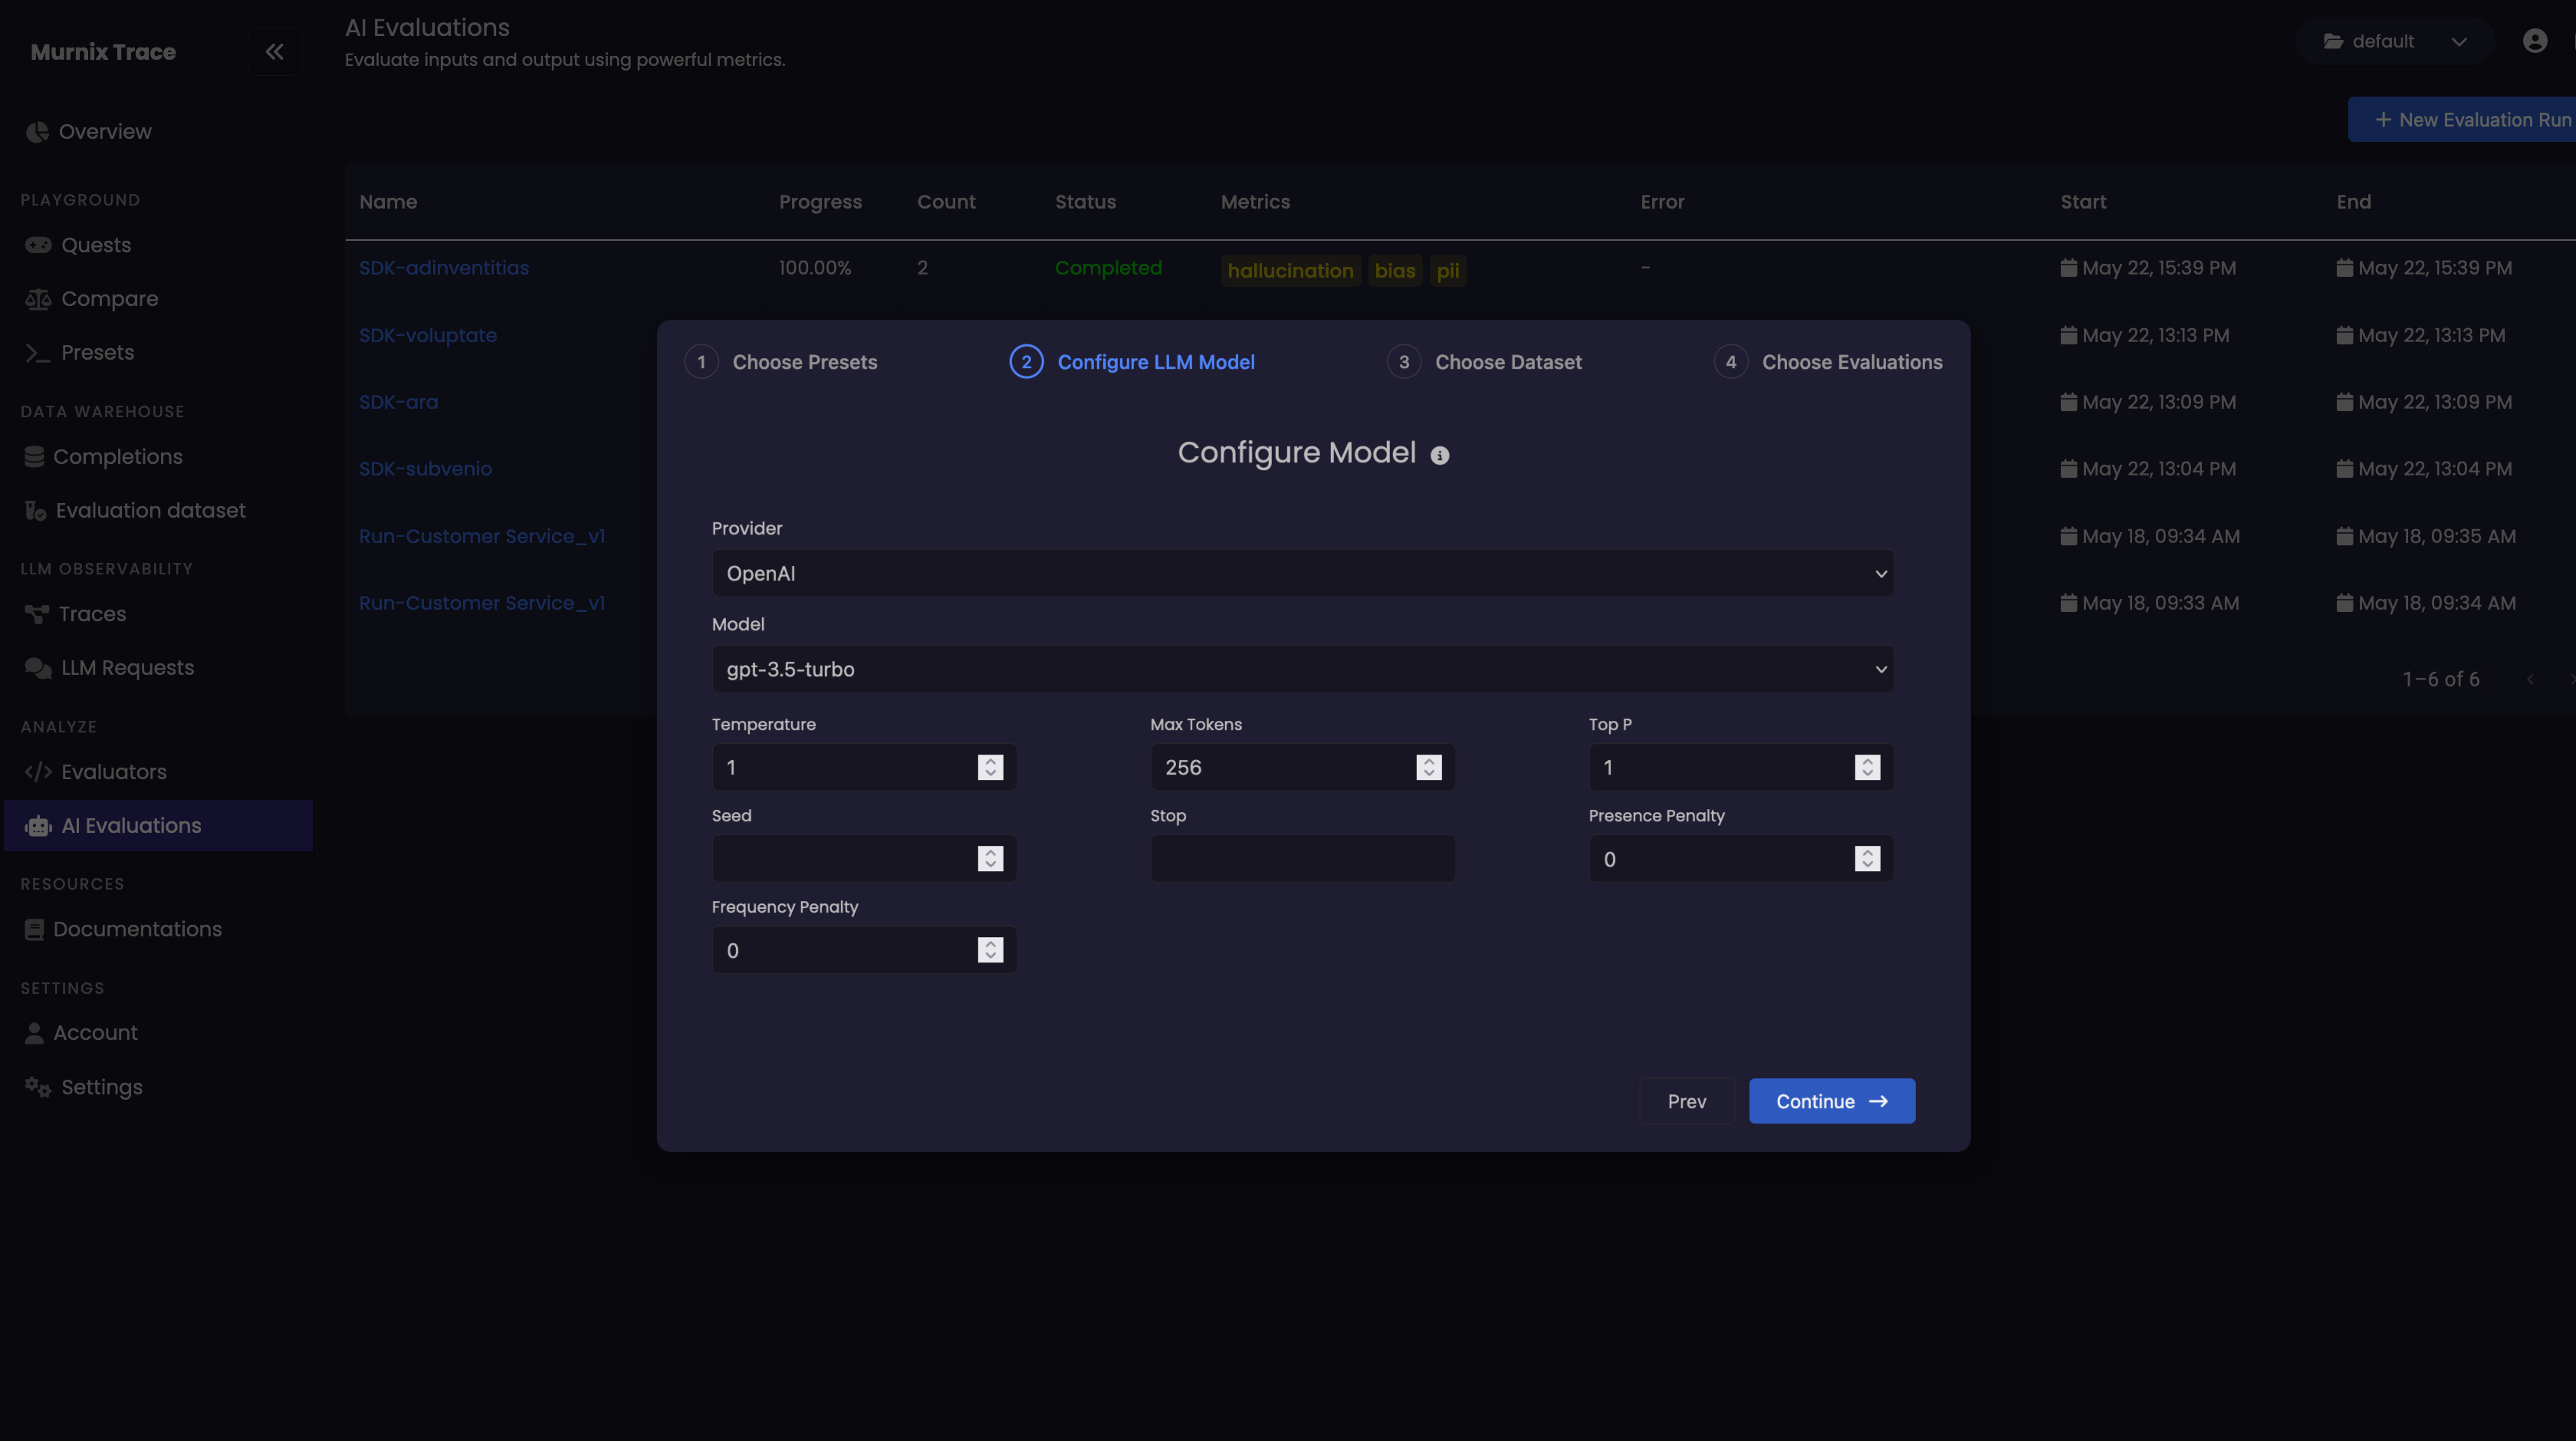2576x1441 pixels.
Task: Click the Temperature stepper arrows
Action: tap(990, 767)
